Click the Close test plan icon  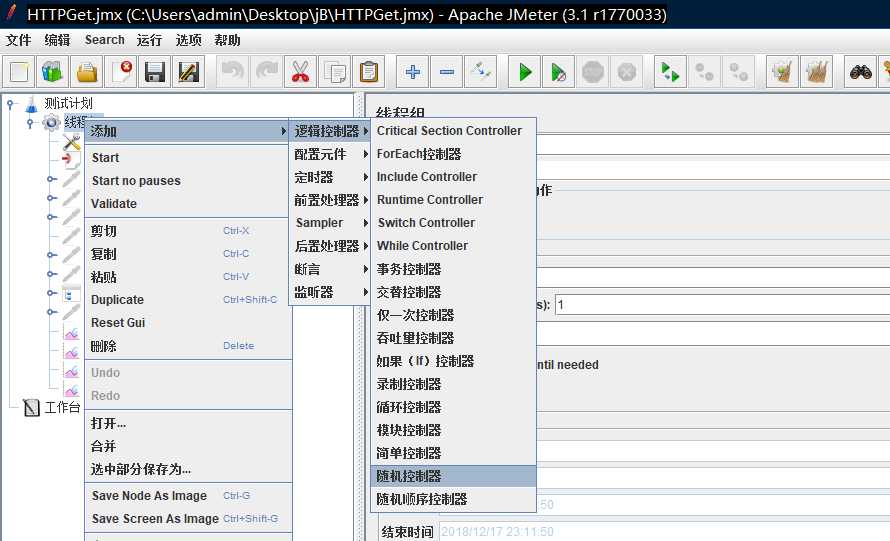[120, 72]
